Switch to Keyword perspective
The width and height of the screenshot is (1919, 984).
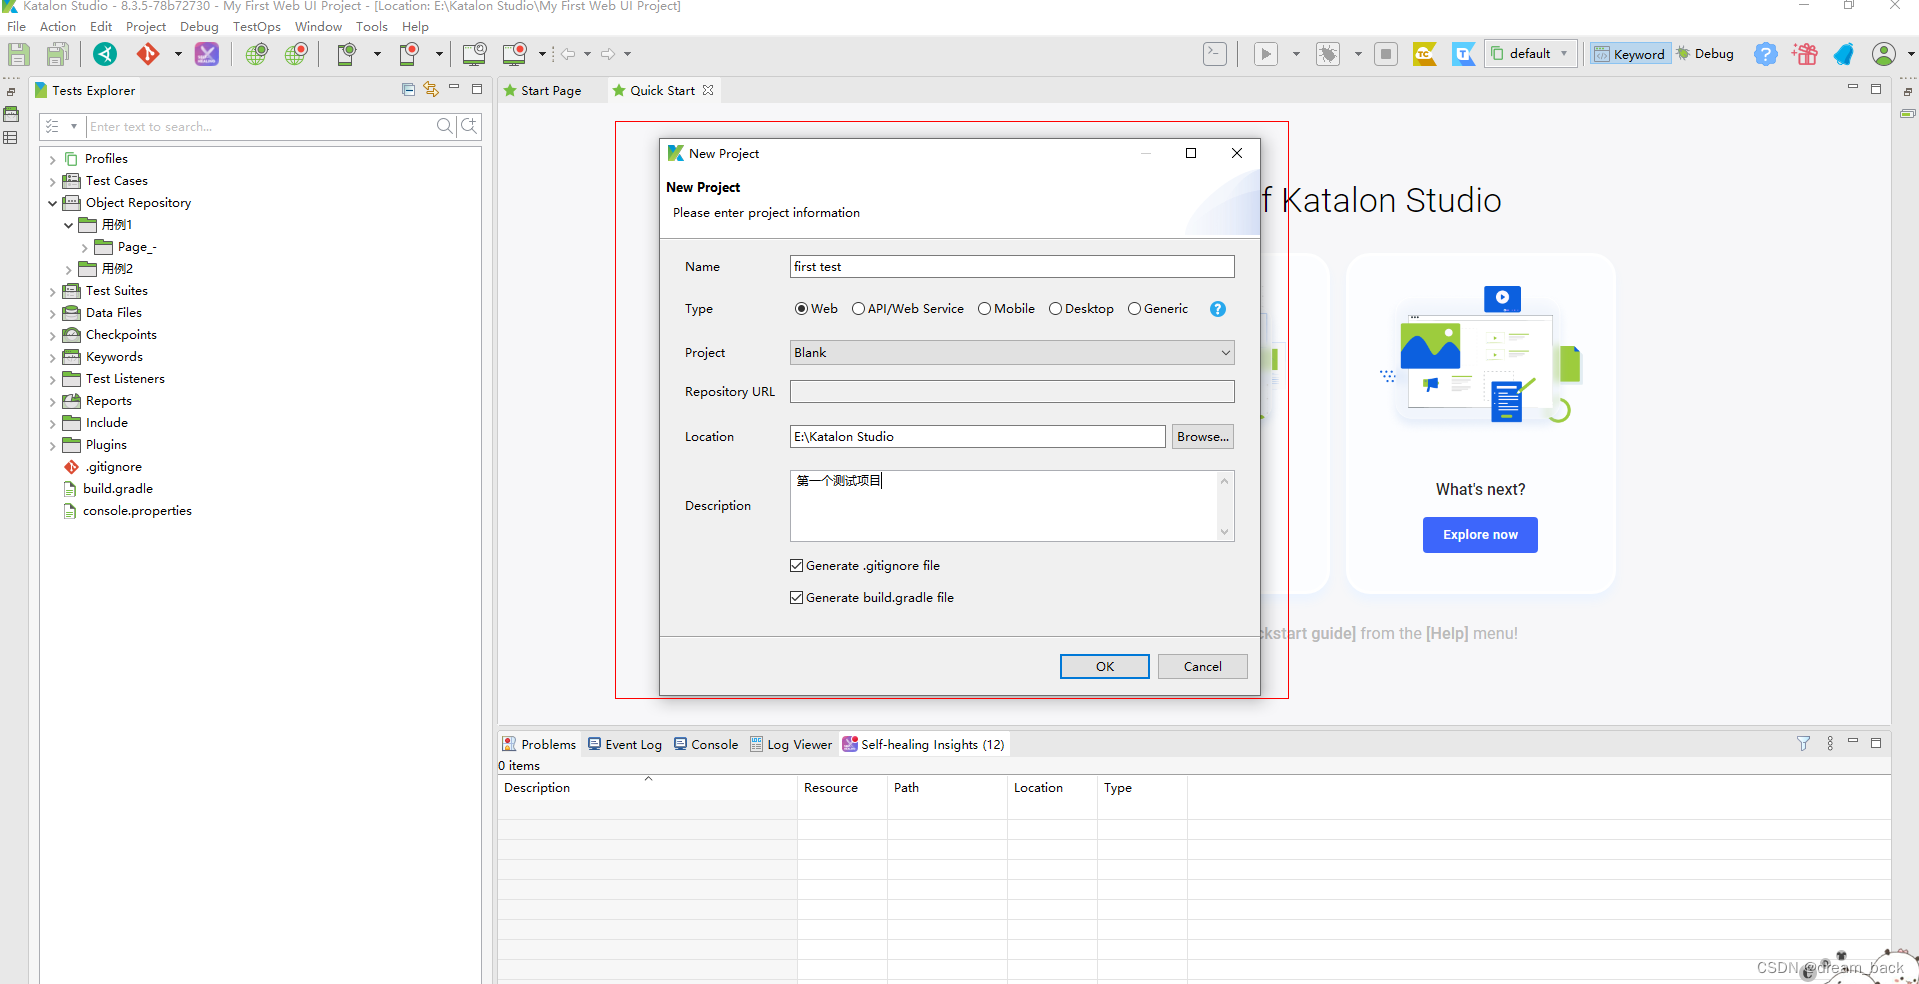[1630, 54]
